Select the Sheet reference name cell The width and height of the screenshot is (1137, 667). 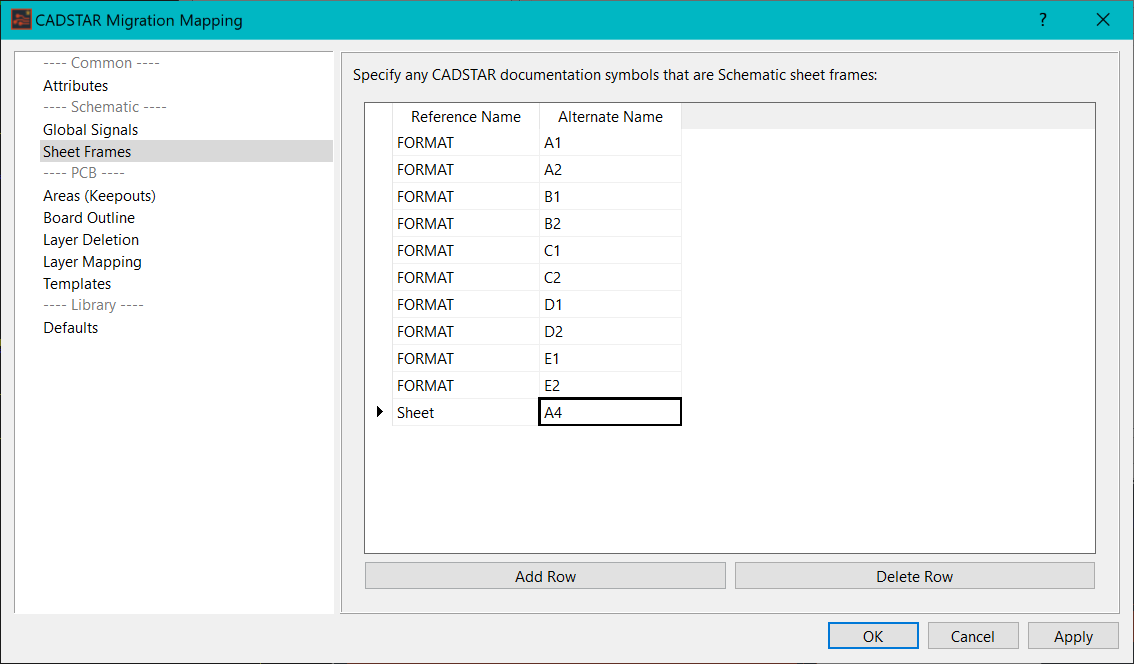point(466,413)
